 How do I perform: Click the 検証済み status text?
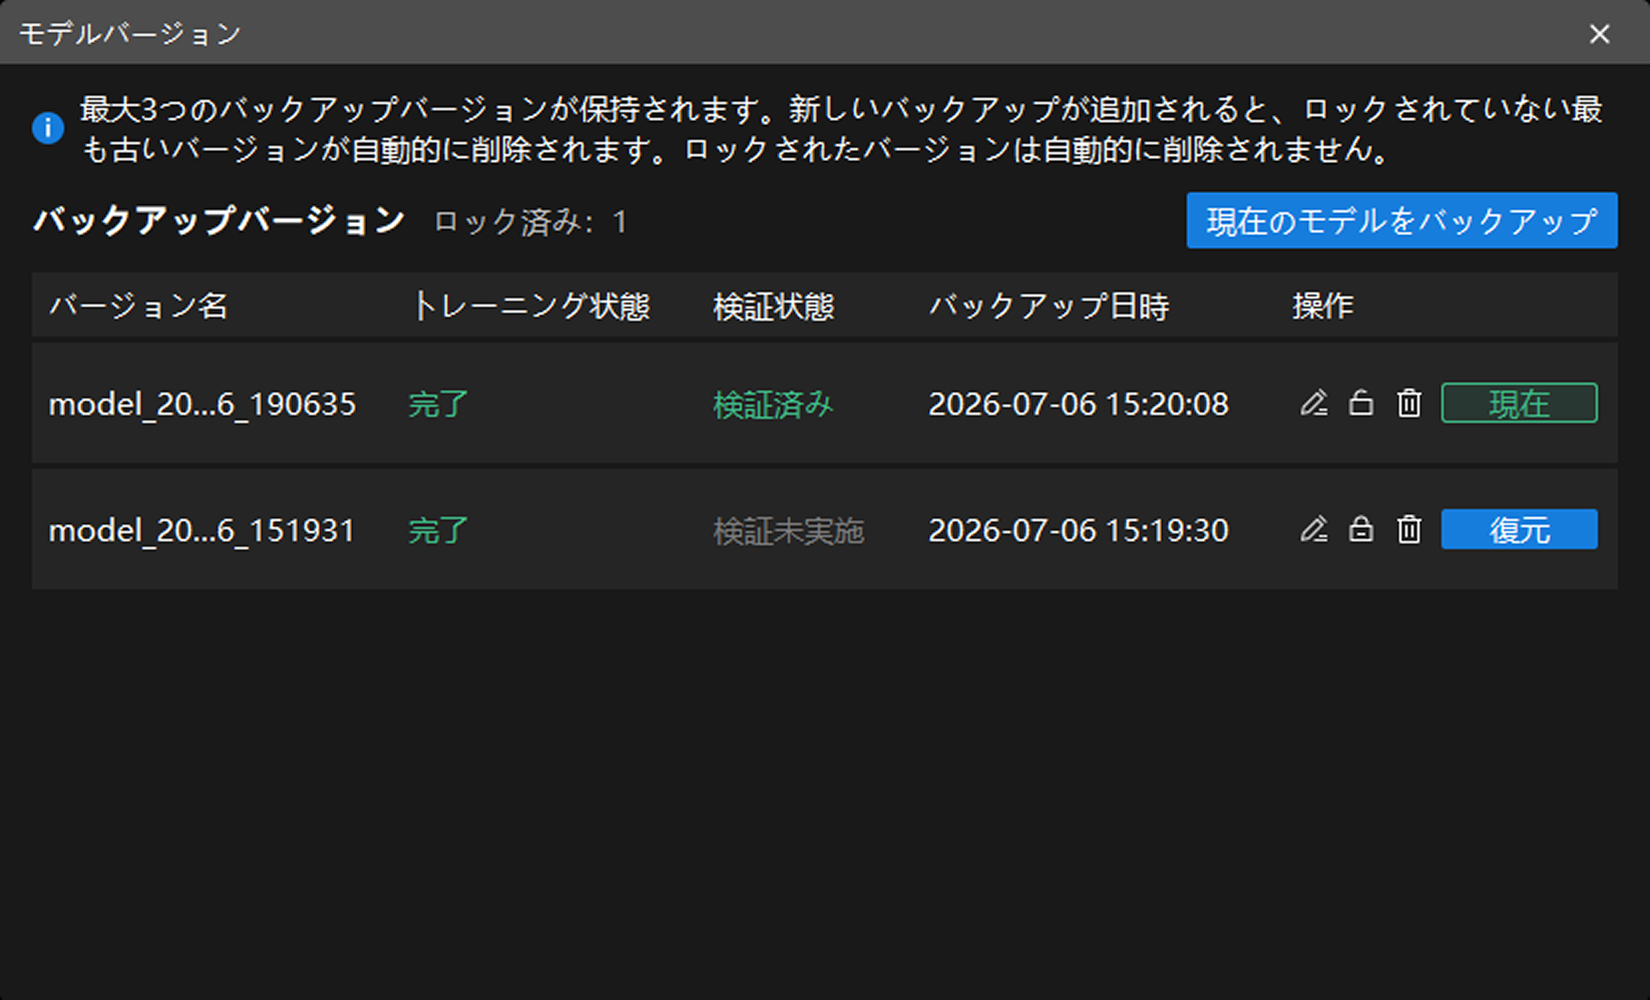click(773, 404)
